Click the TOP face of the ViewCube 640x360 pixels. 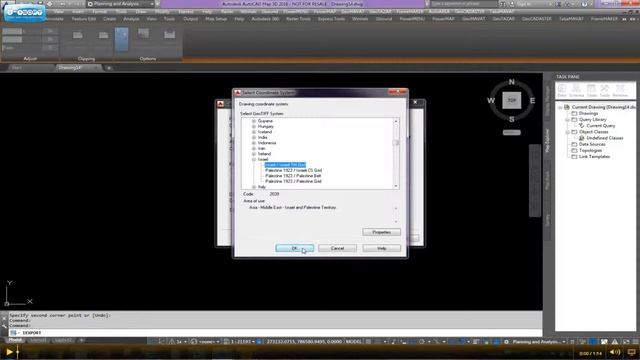point(511,100)
